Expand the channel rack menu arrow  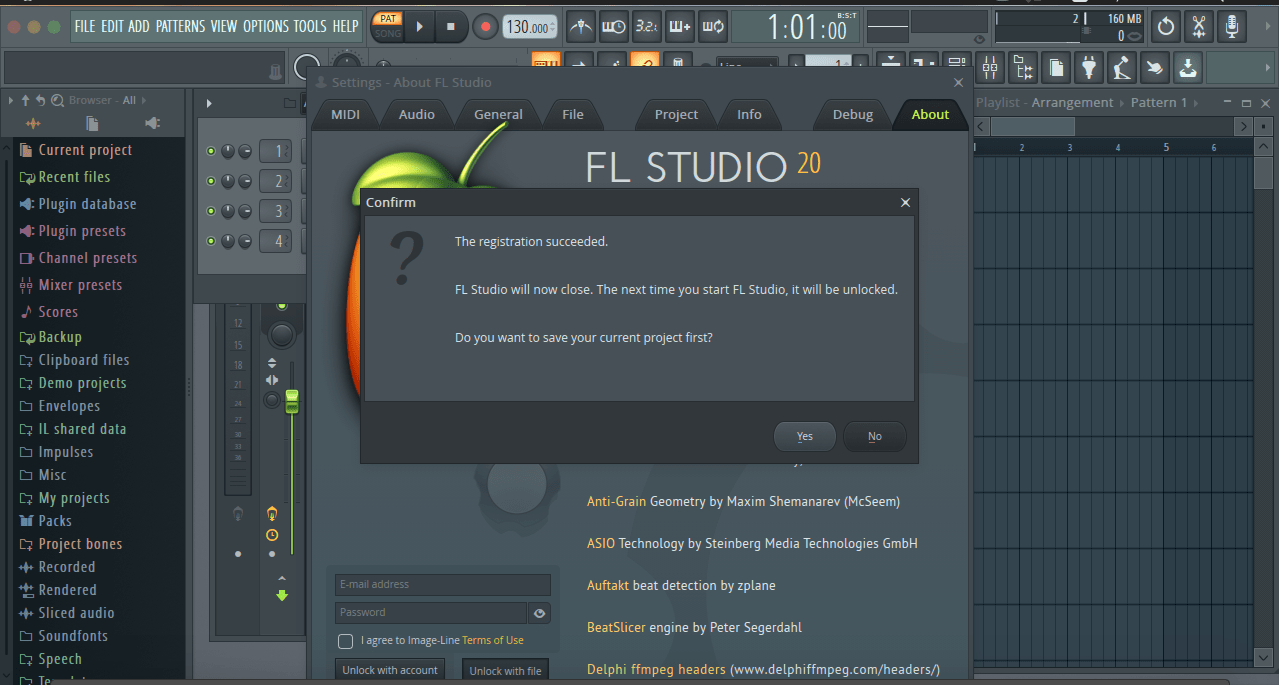[x=209, y=103]
